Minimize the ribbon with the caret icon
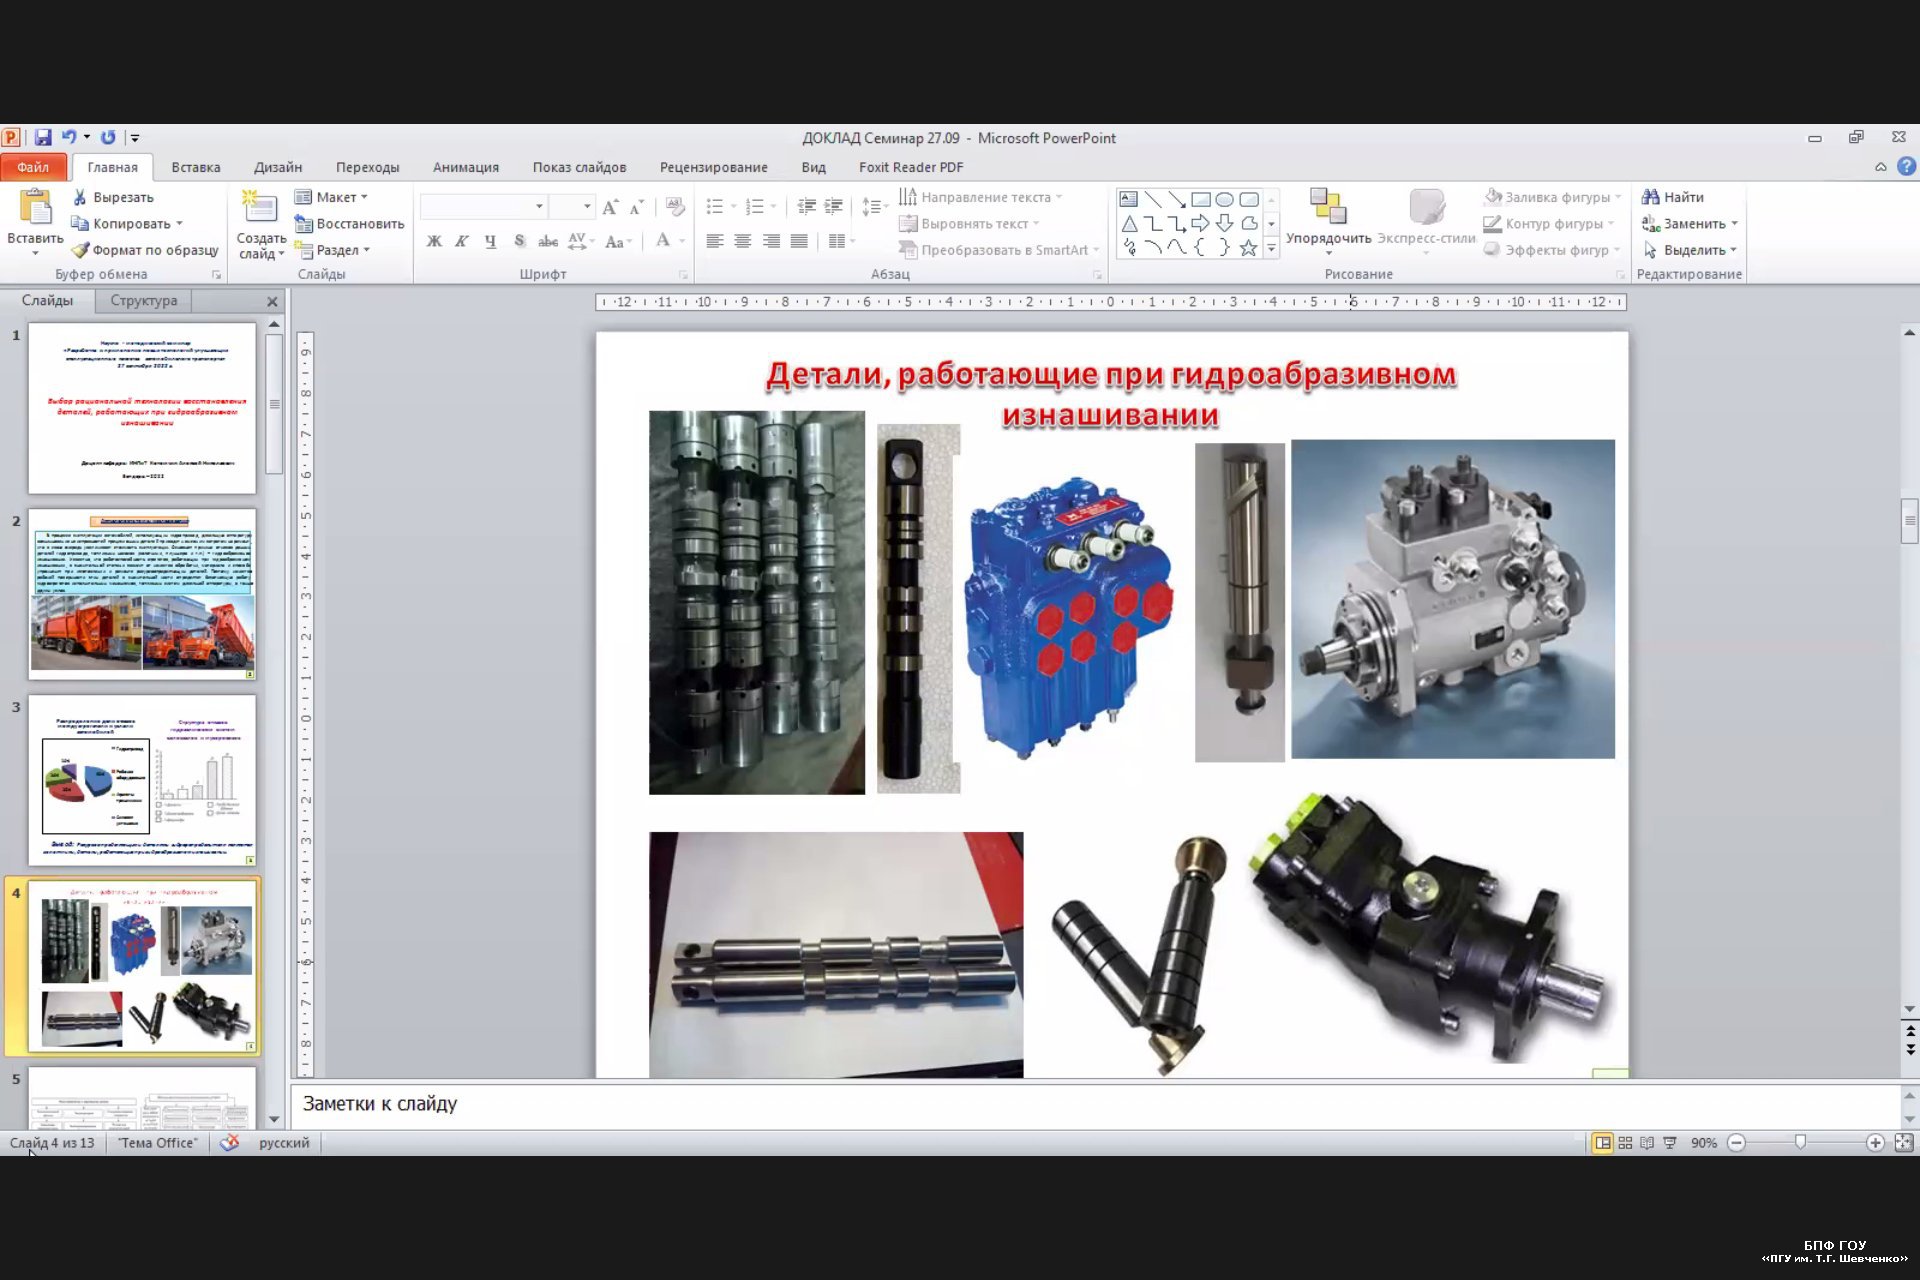This screenshot has width=1920, height=1280. [x=1880, y=167]
